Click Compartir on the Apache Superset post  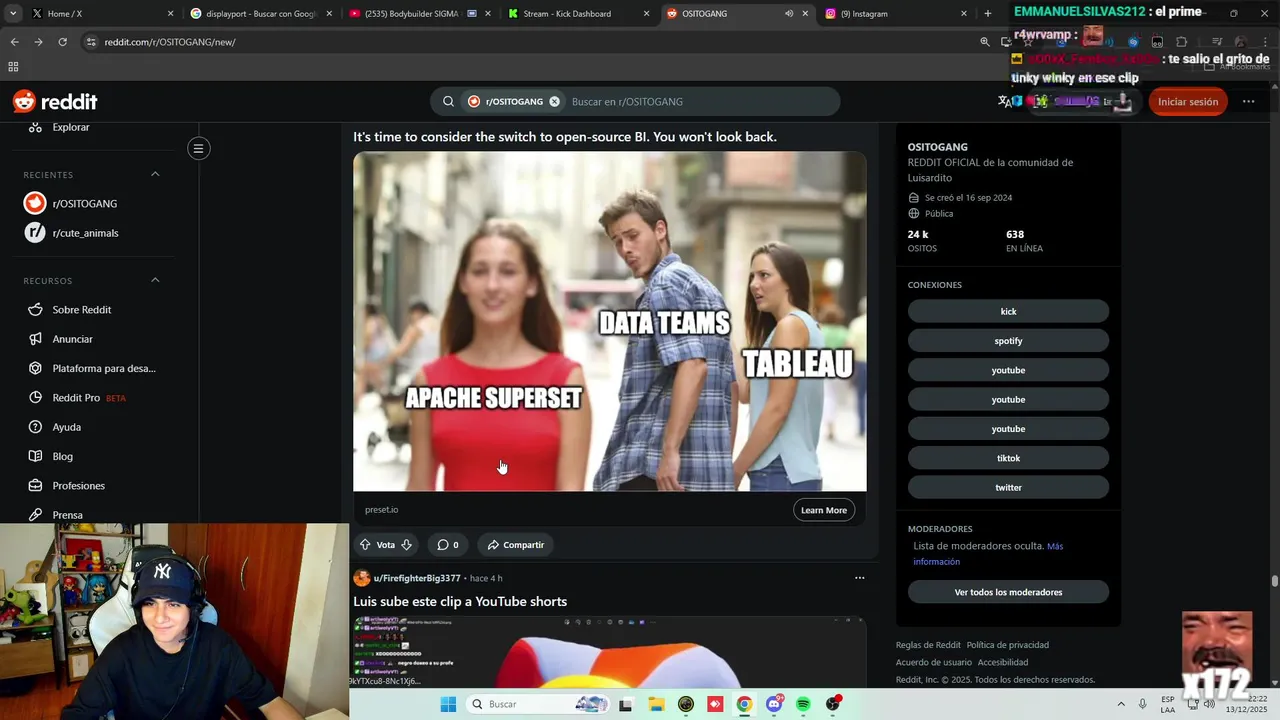coord(515,545)
